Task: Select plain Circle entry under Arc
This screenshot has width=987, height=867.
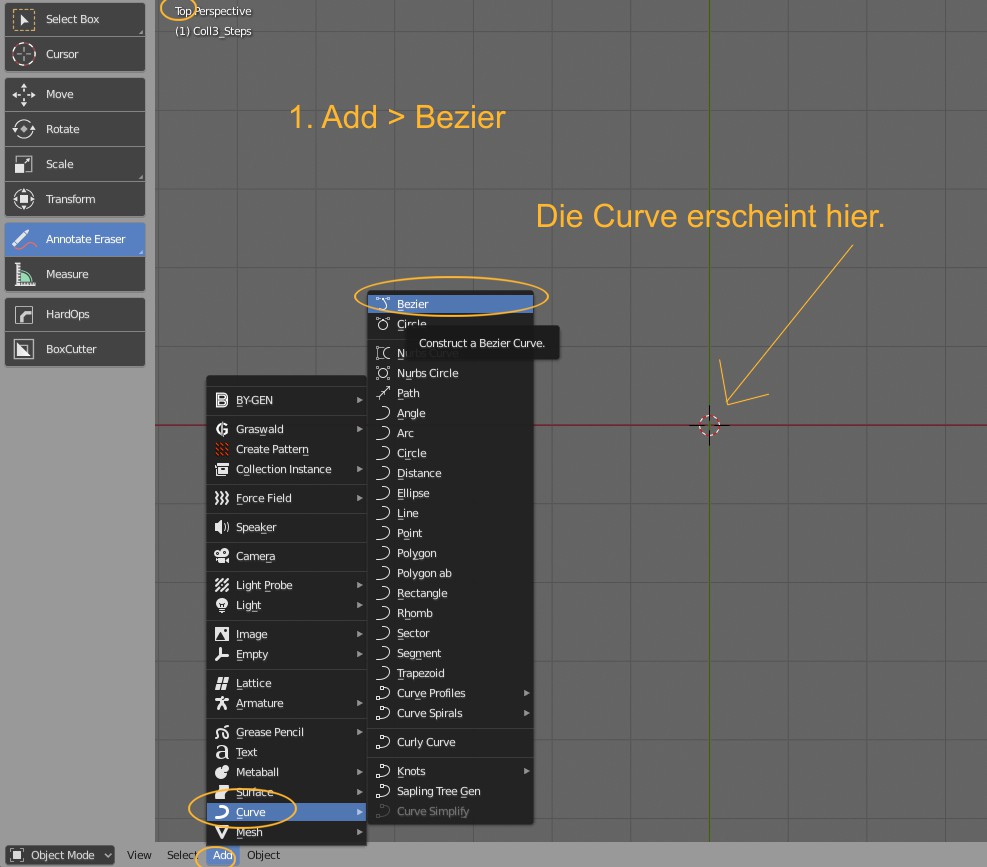Action: [450, 453]
